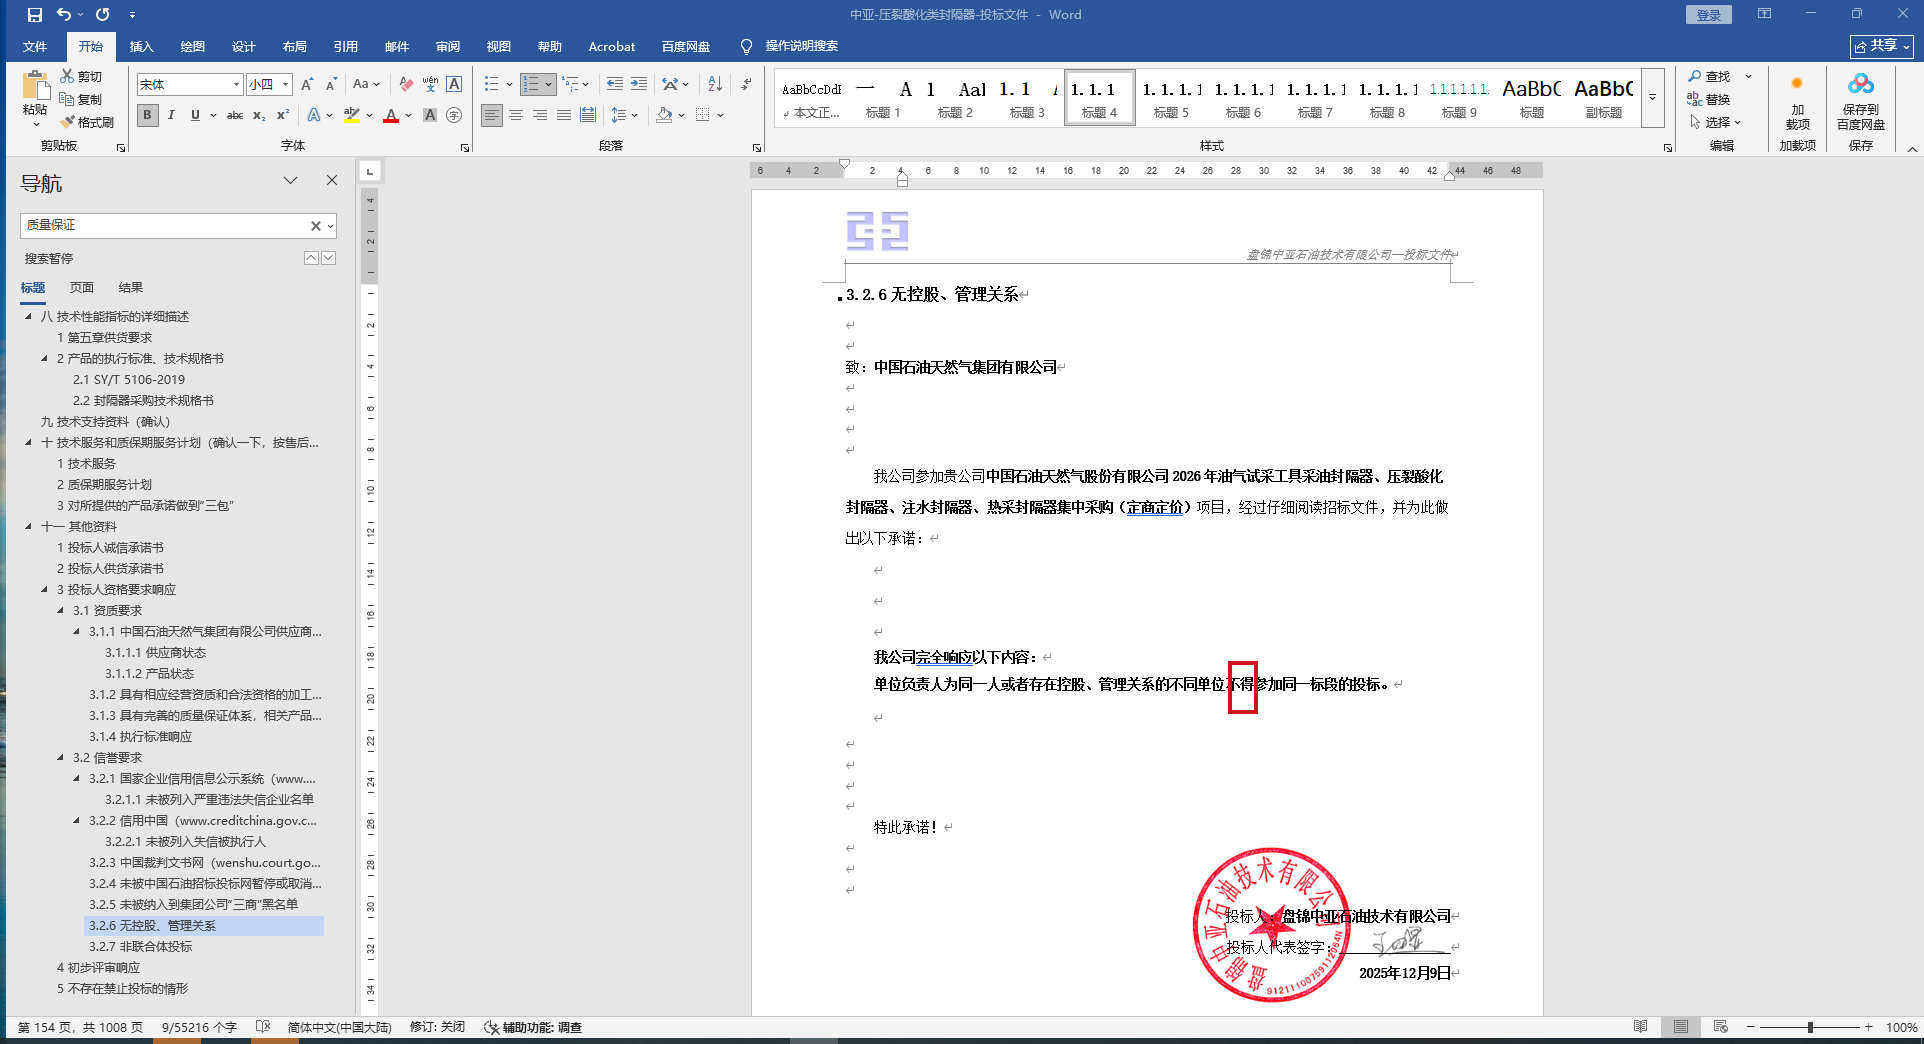Viewport: 1924px width, 1044px height.
Task: Apply strikethrough formatting
Action: coord(235,115)
